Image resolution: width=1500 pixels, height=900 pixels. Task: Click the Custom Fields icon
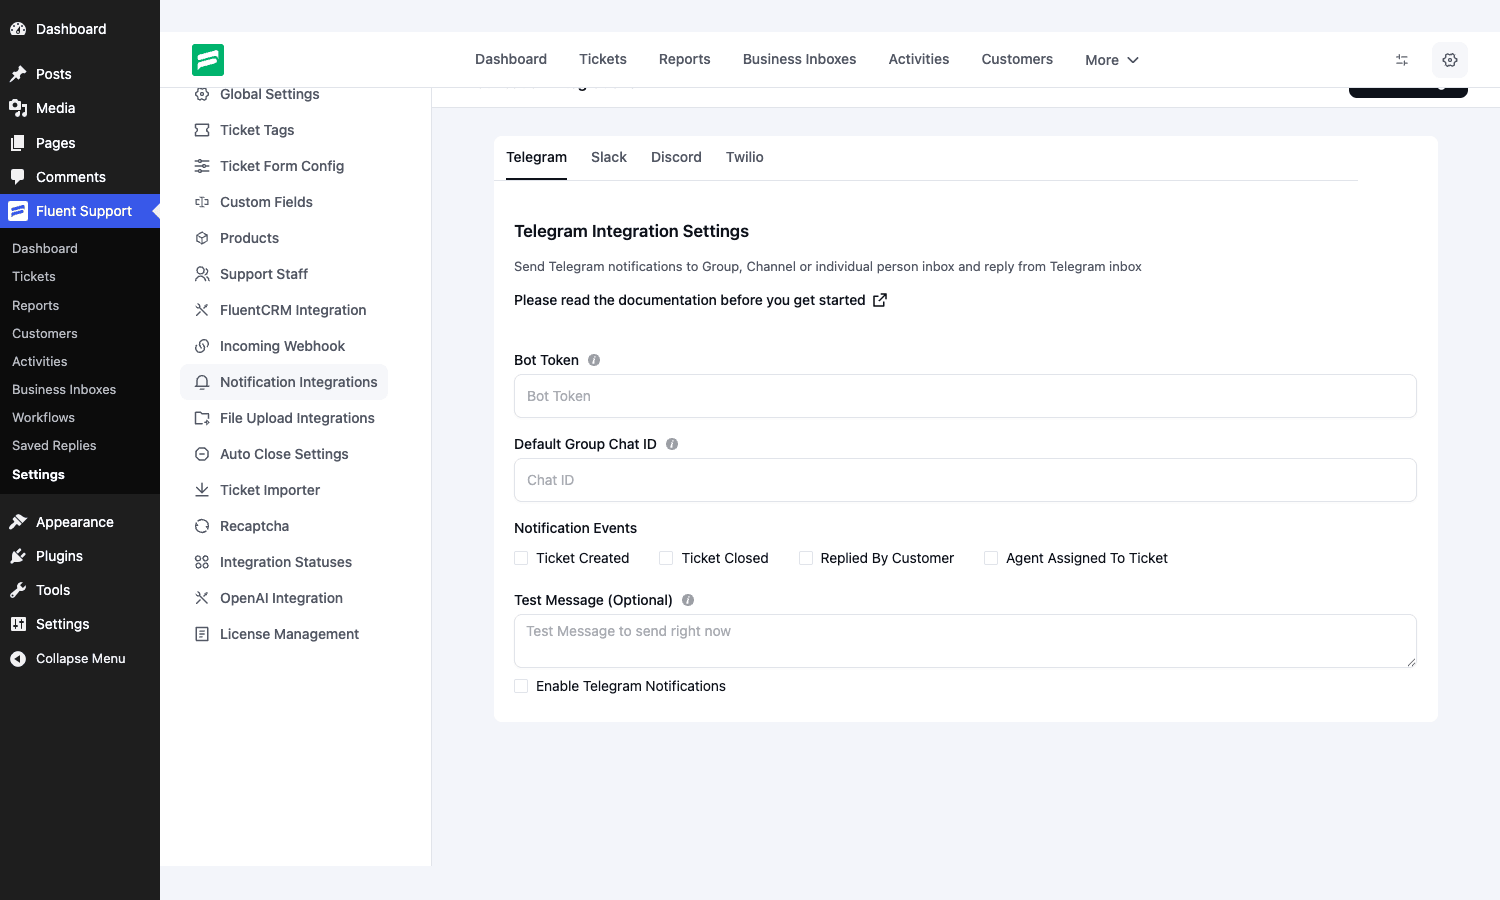point(202,202)
